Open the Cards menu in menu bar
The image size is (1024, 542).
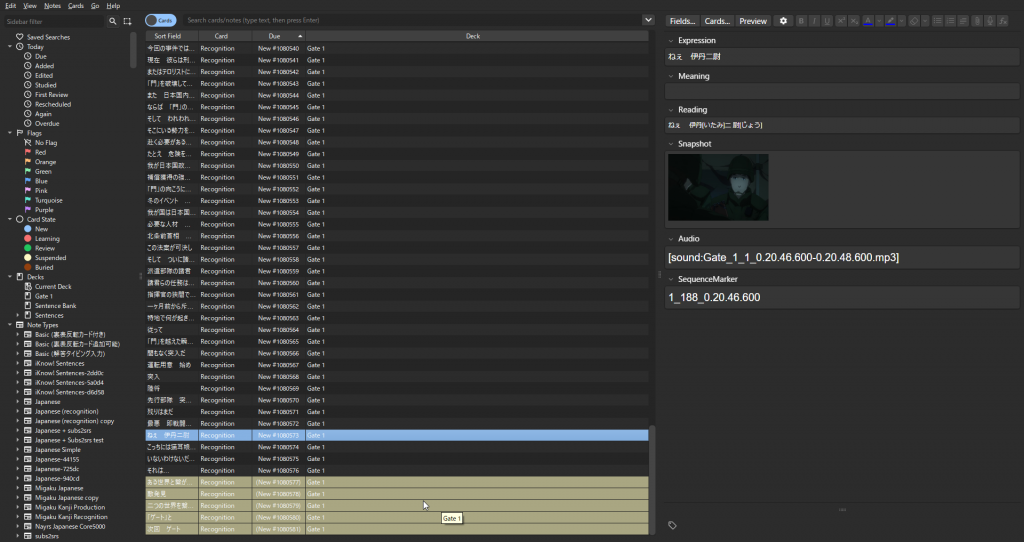75,5
